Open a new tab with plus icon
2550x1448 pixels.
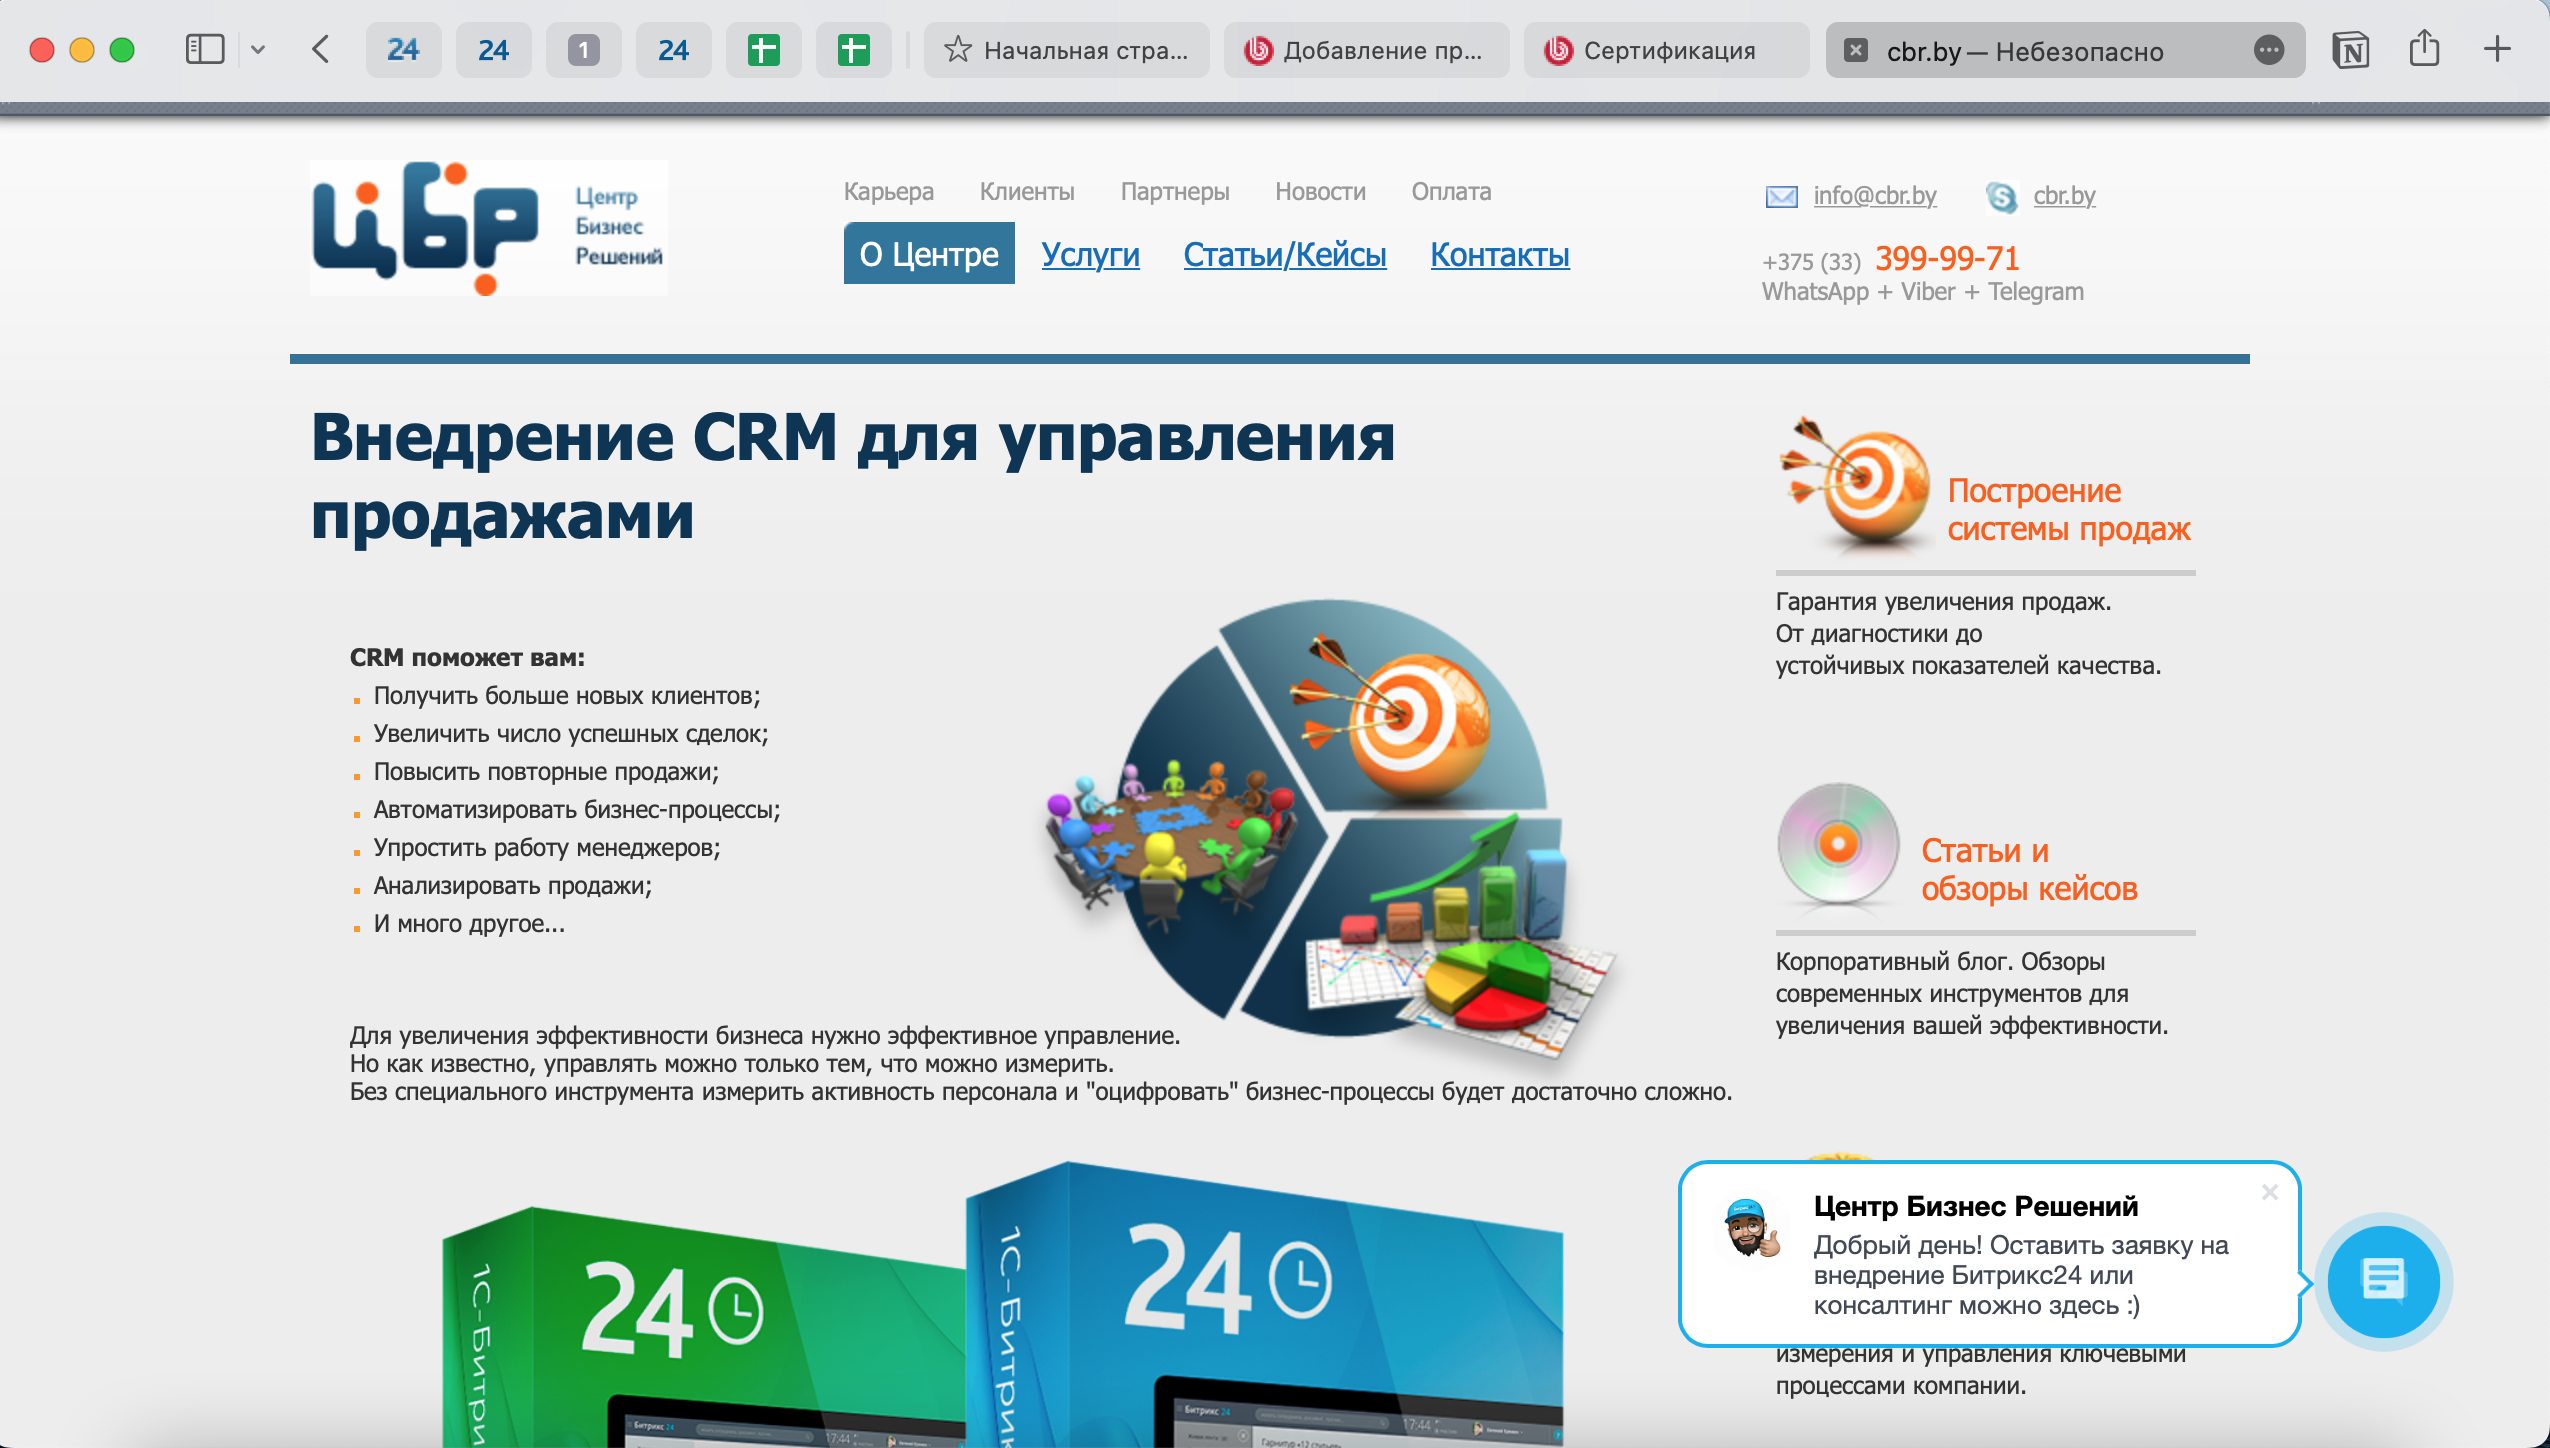[2497, 48]
